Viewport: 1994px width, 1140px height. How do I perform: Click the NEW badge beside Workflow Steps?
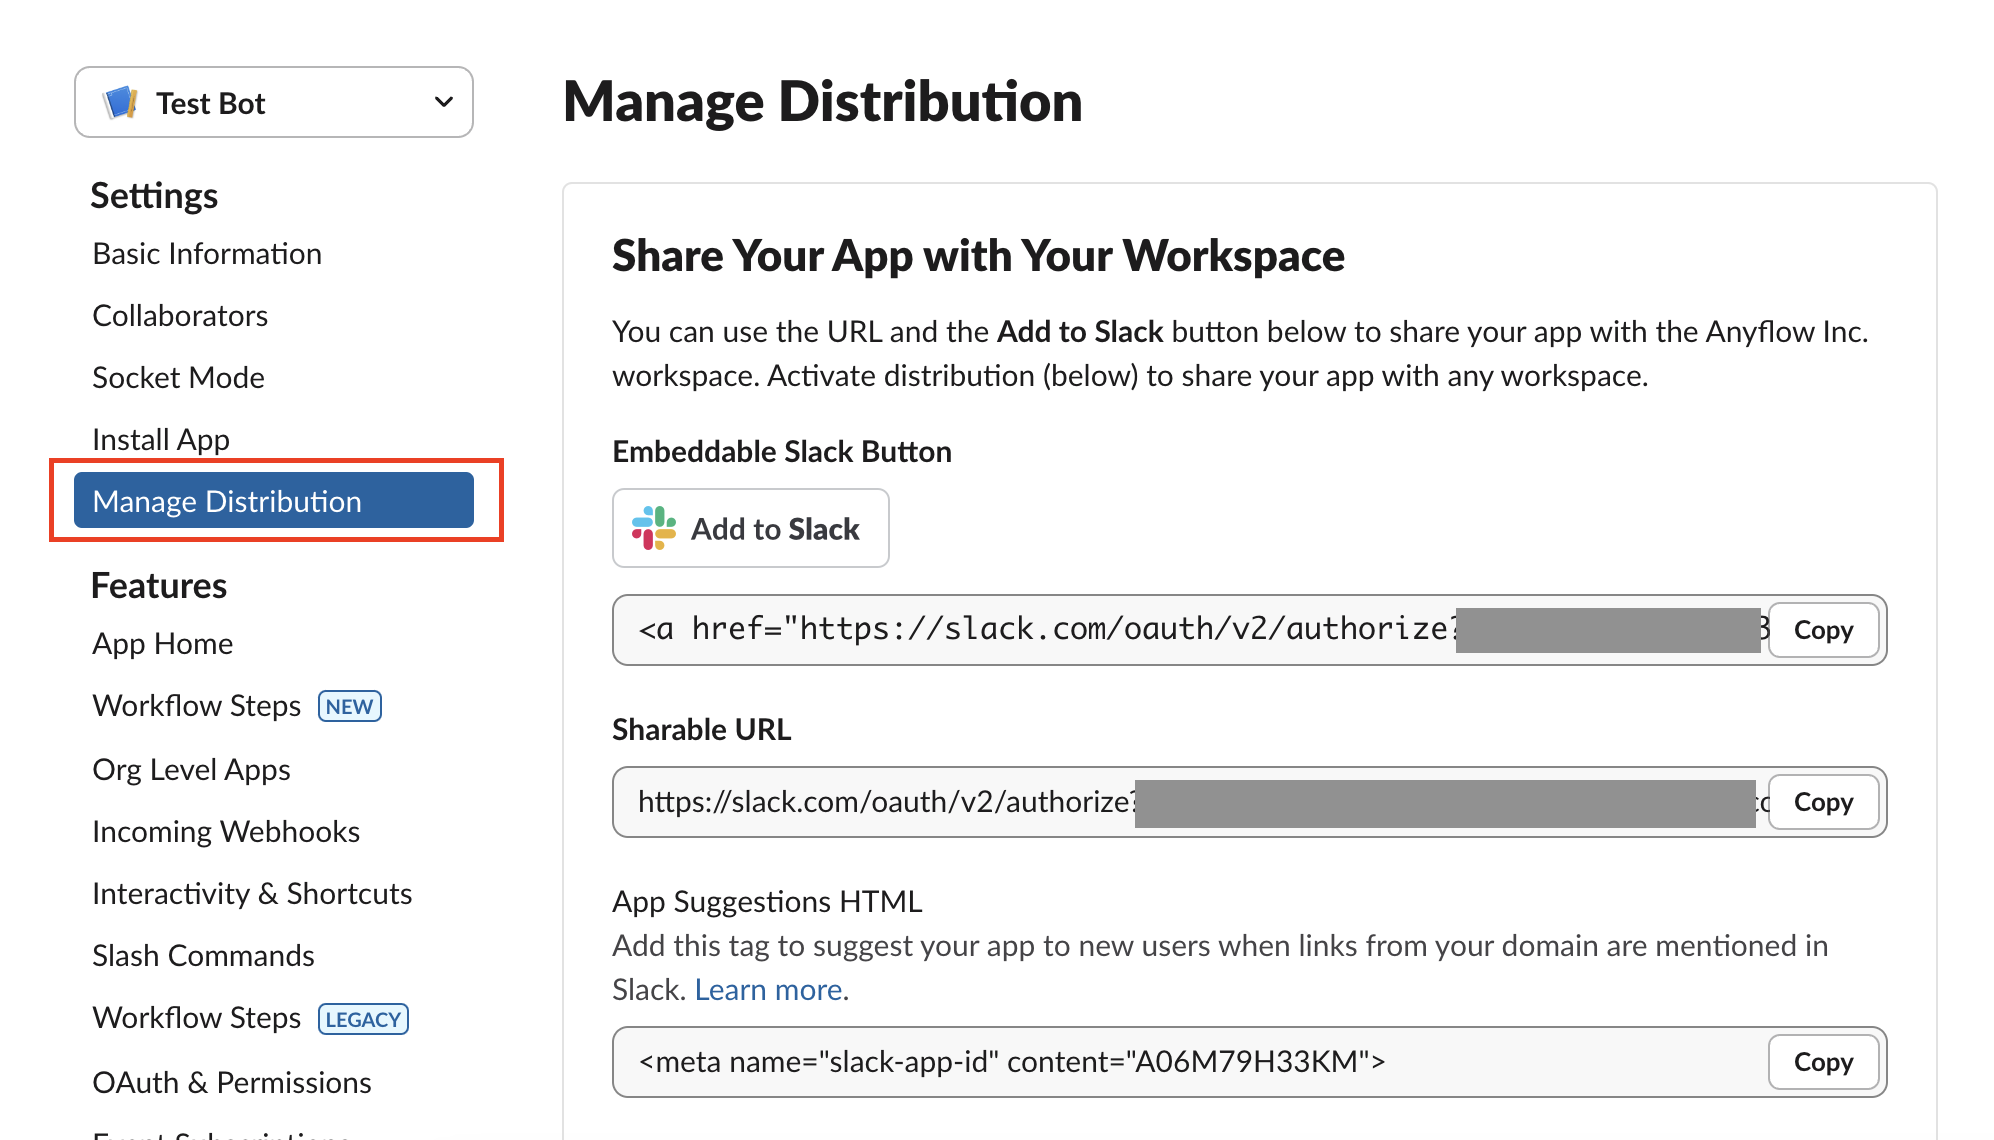pyautogui.click(x=349, y=706)
